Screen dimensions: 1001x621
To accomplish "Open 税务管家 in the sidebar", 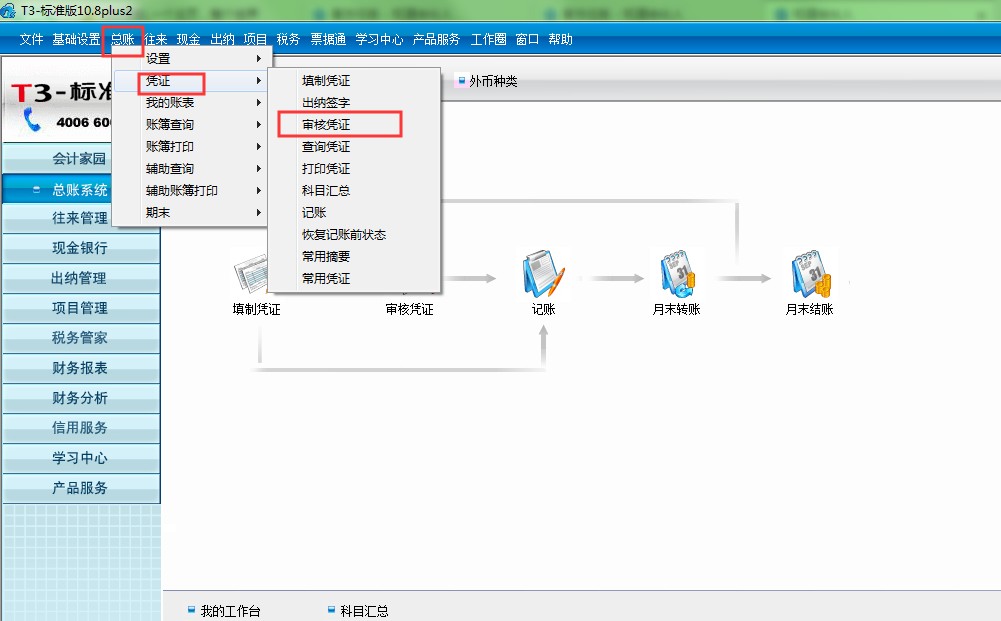I will [80, 338].
